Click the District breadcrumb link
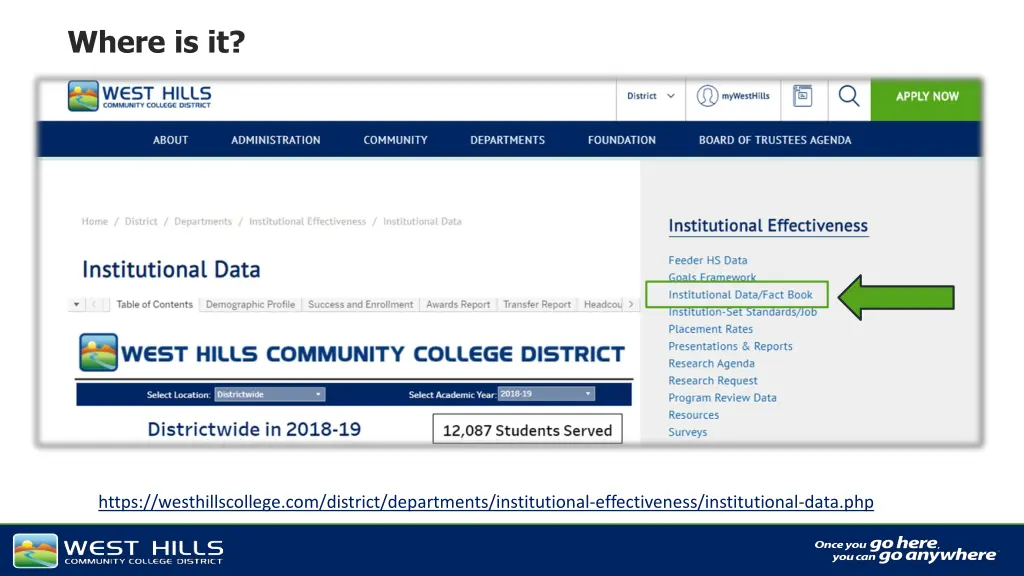This screenshot has width=1024, height=576. 141,221
